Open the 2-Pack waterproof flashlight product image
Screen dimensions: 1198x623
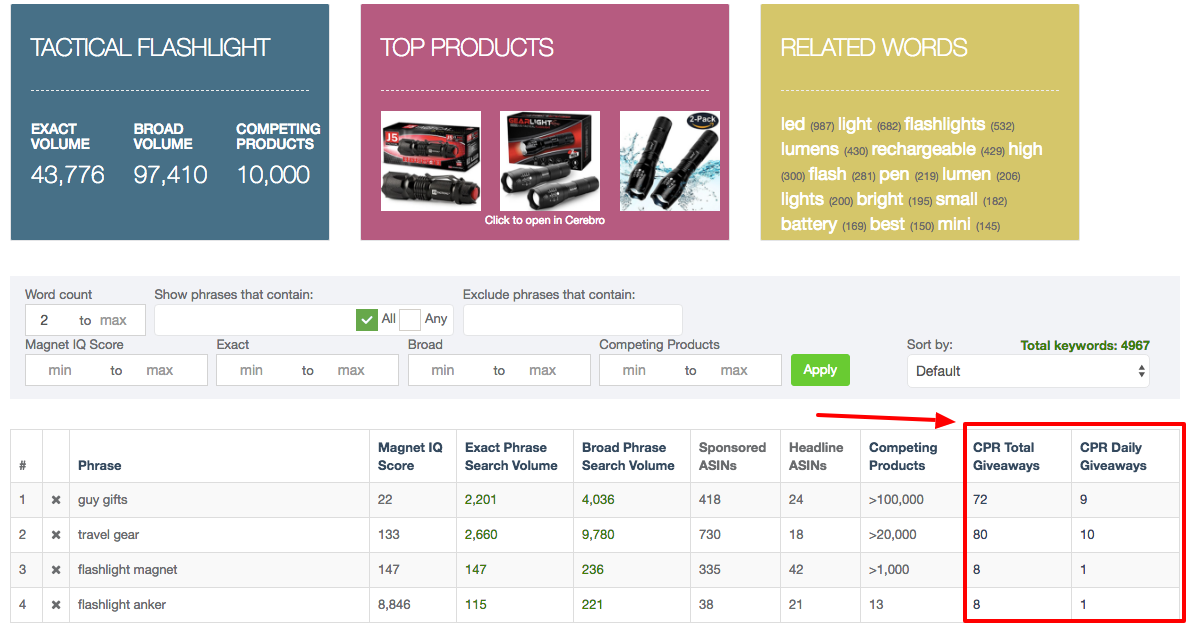pos(670,161)
